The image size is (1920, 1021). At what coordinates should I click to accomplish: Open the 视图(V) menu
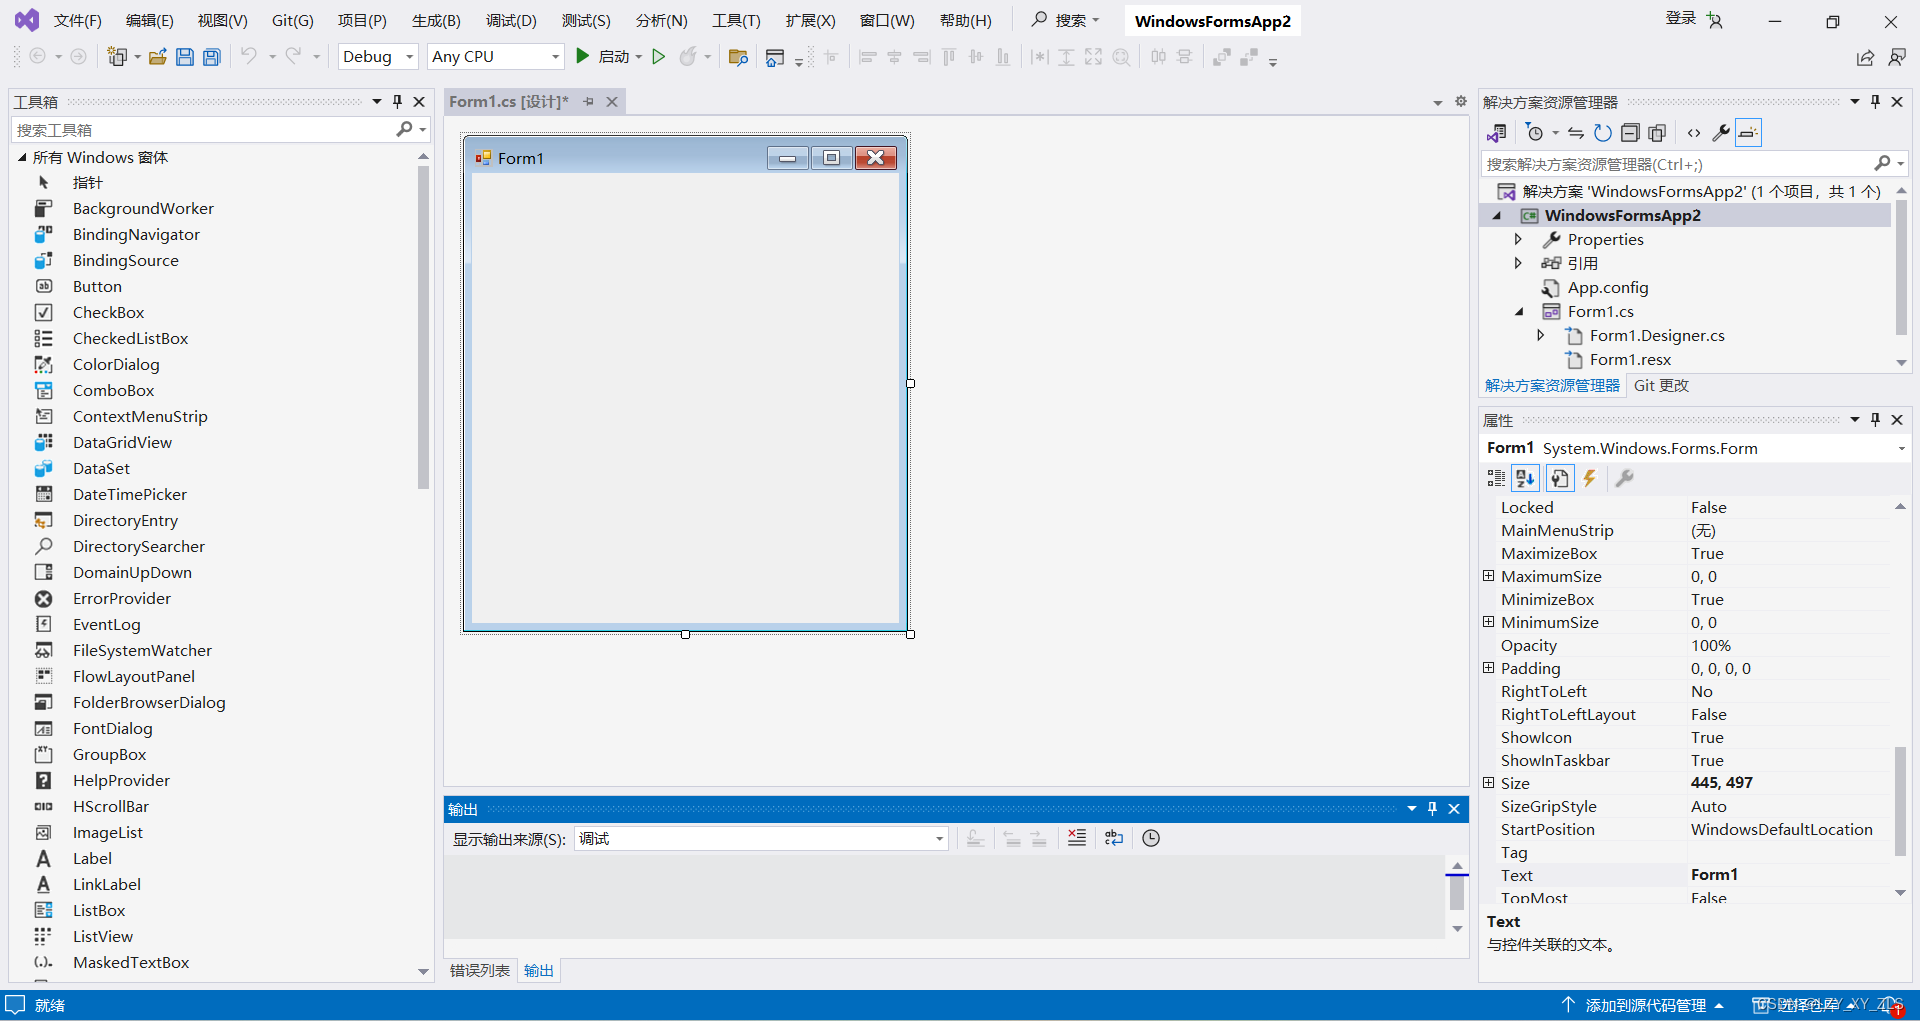coord(222,19)
